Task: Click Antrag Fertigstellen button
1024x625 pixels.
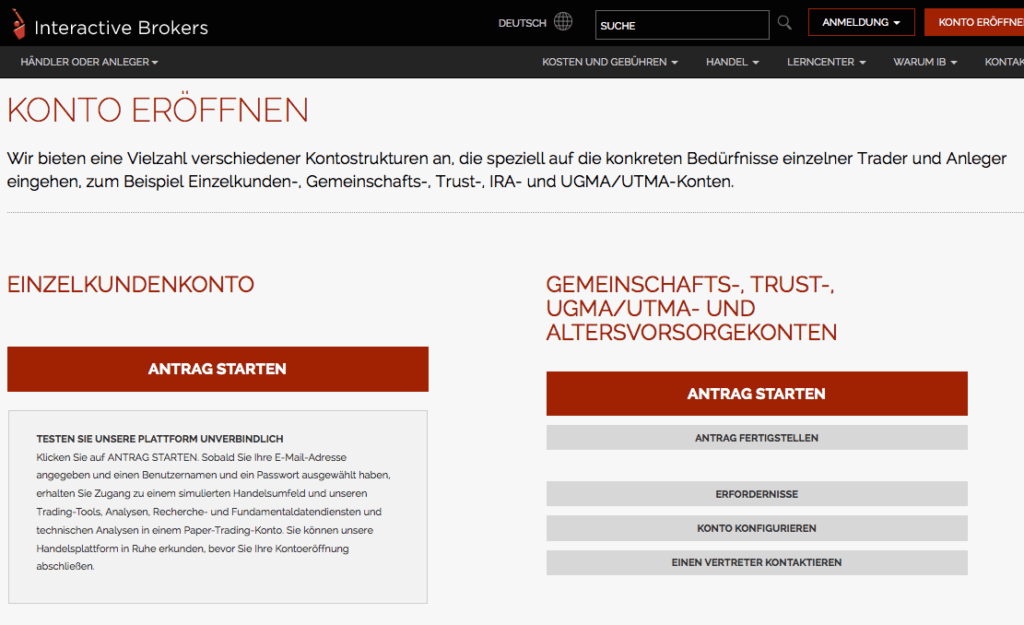Action: click(757, 438)
